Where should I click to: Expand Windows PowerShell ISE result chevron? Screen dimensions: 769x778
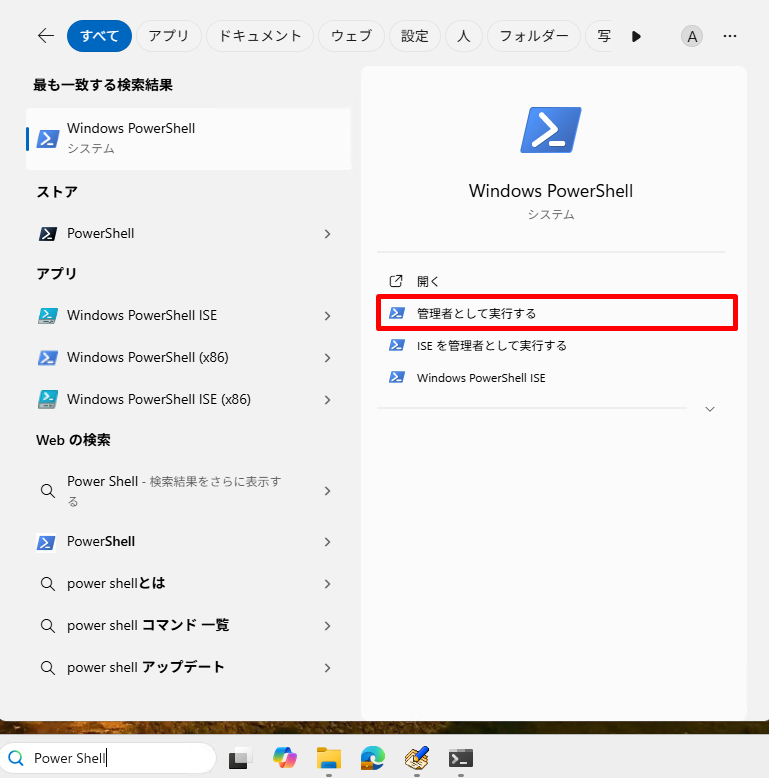coord(327,316)
